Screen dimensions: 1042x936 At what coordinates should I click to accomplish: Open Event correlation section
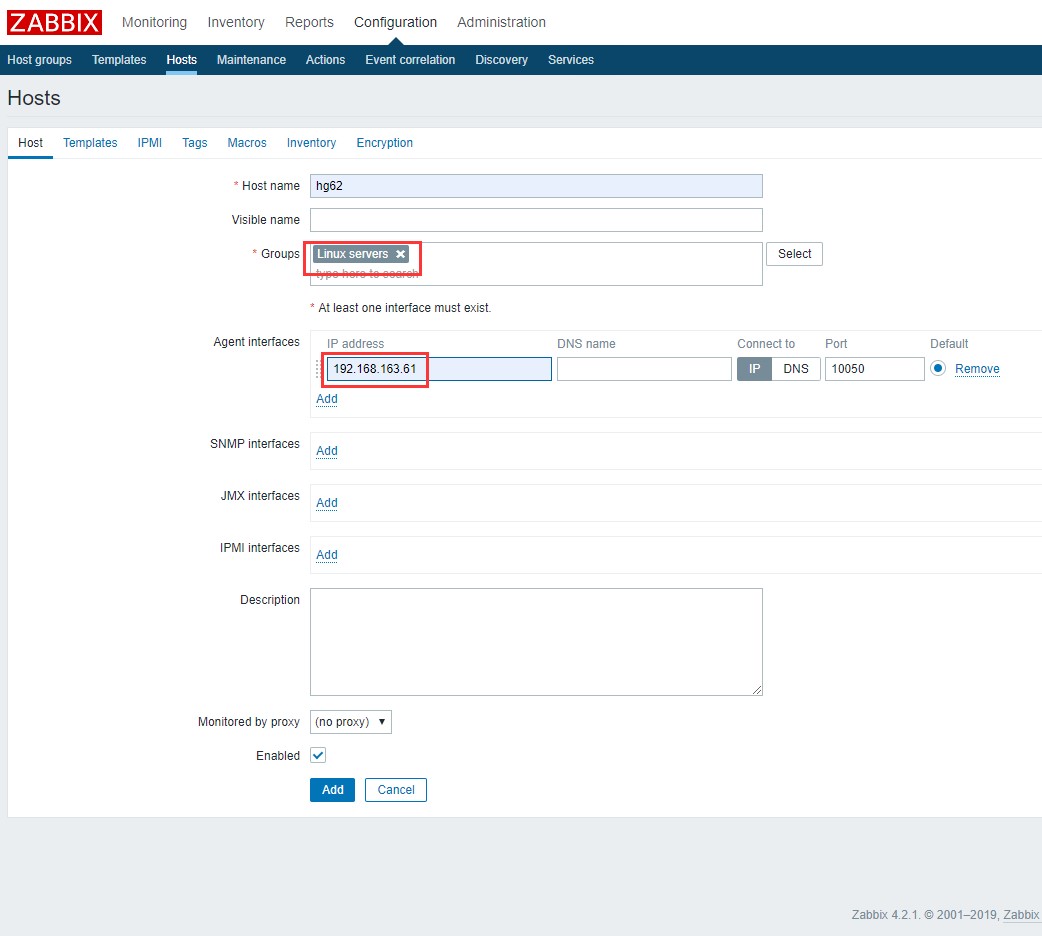[x=410, y=60]
